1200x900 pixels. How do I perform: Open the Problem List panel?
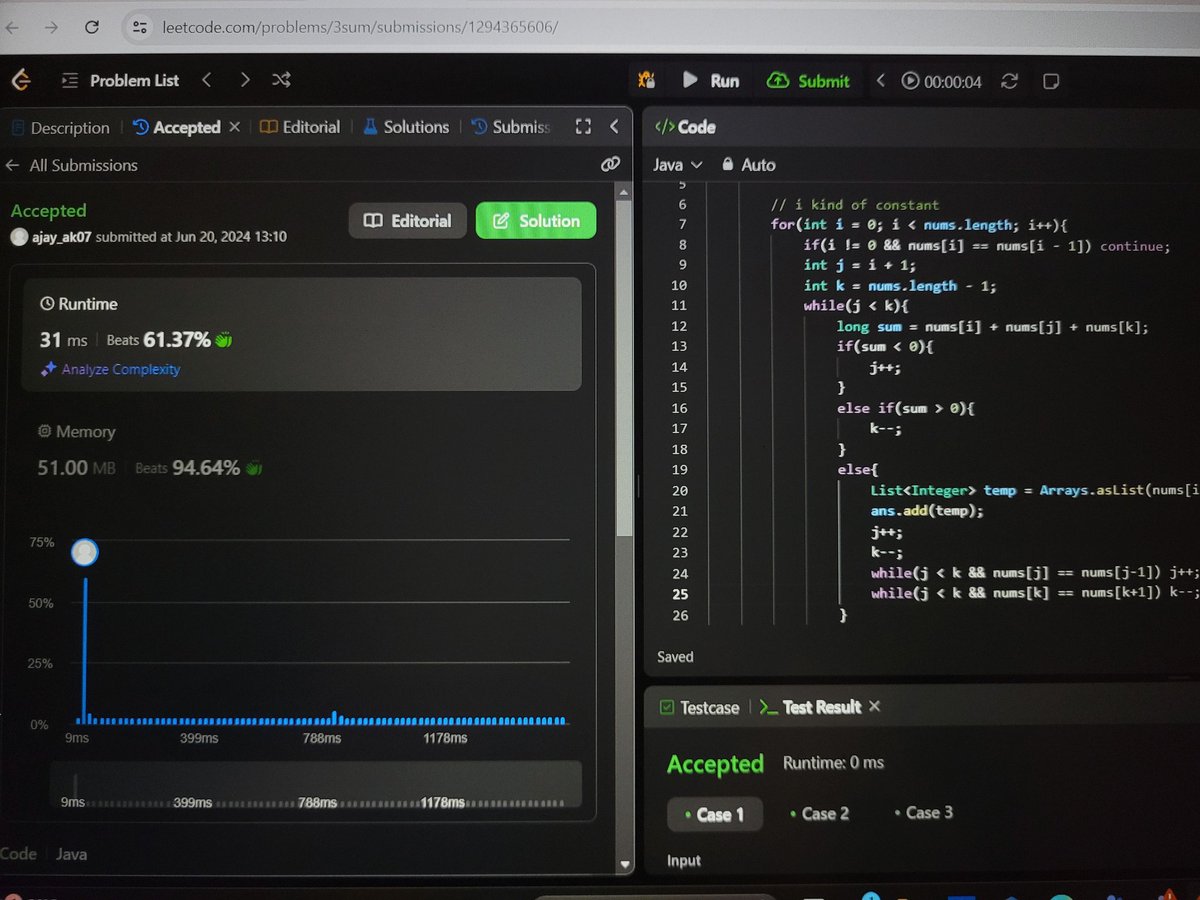(x=121, y=81)
